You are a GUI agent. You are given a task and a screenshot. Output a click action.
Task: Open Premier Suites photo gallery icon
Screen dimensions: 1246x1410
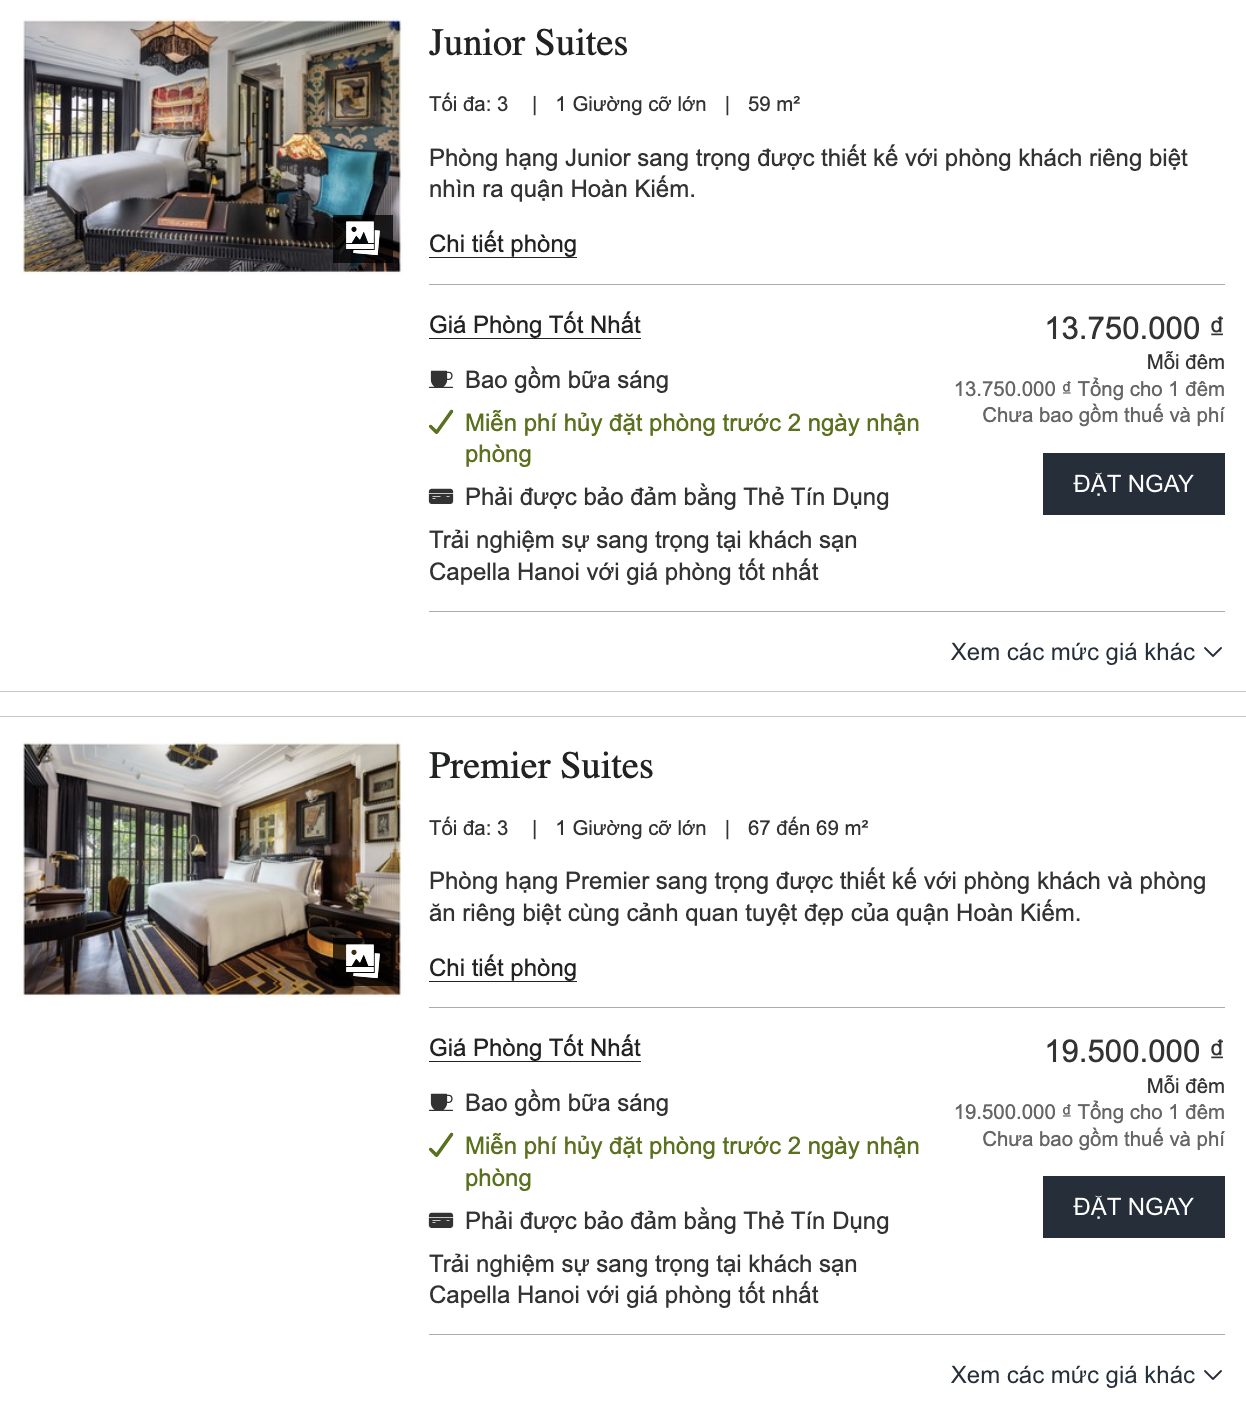(361, 961)
